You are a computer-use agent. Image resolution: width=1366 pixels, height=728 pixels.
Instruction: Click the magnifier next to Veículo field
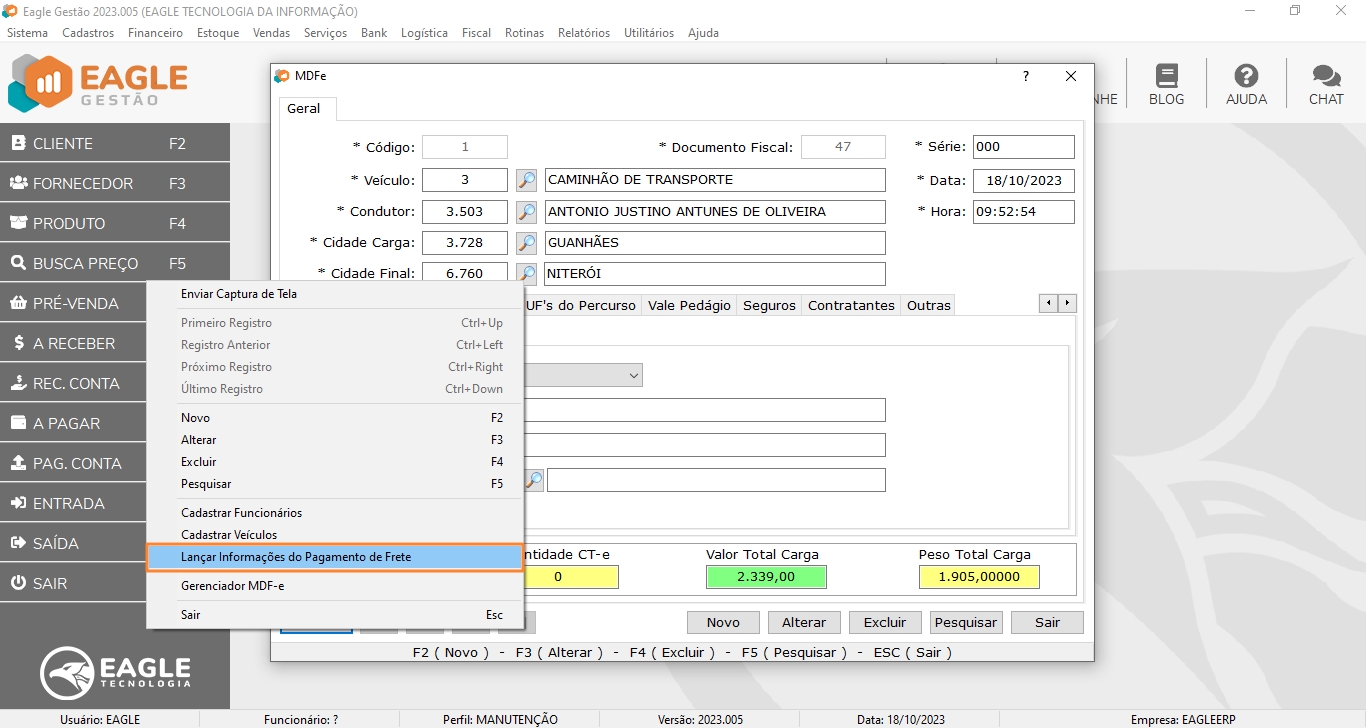click(x=527, y=180)
